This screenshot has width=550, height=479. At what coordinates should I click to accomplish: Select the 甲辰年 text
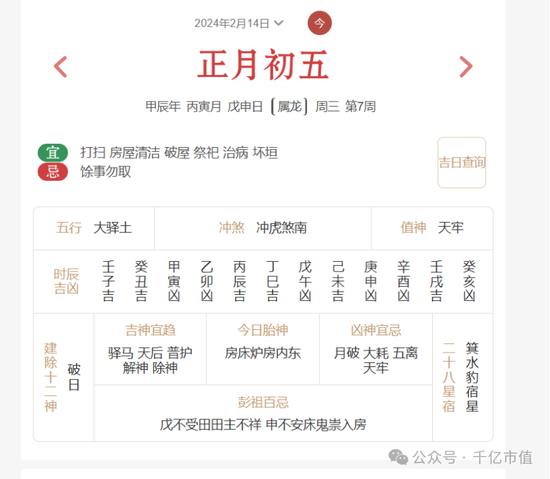click(163, 106)
